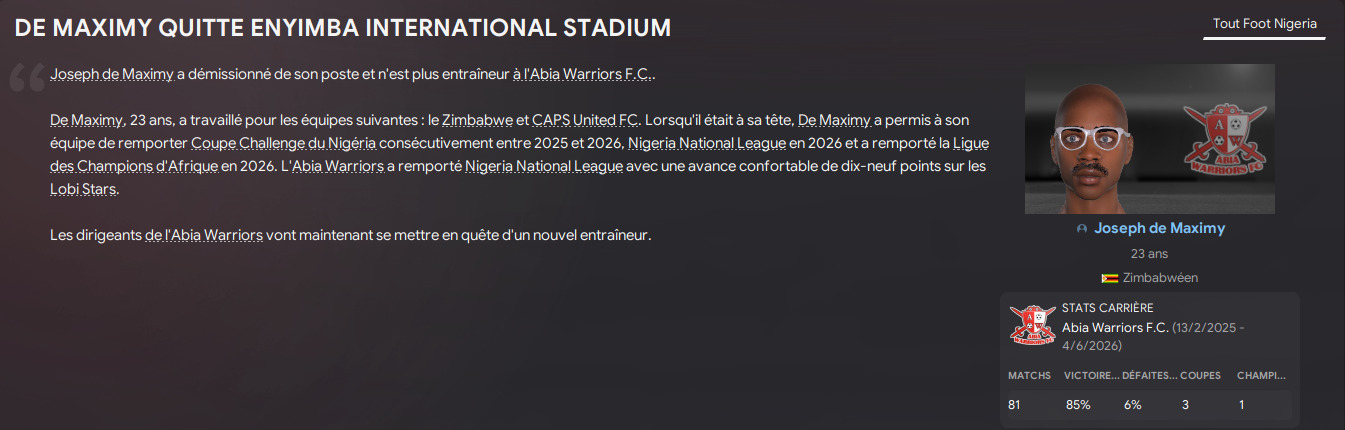This screenshot has height=430, width=1345.
Task: Open the Zimbabwe link in the article
Action: coord(476,121)
